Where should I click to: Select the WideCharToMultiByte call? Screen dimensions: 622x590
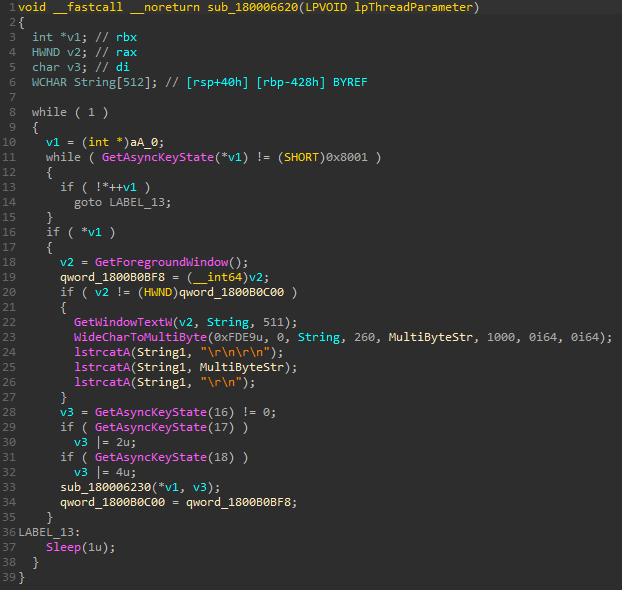(x=140, y=337)
